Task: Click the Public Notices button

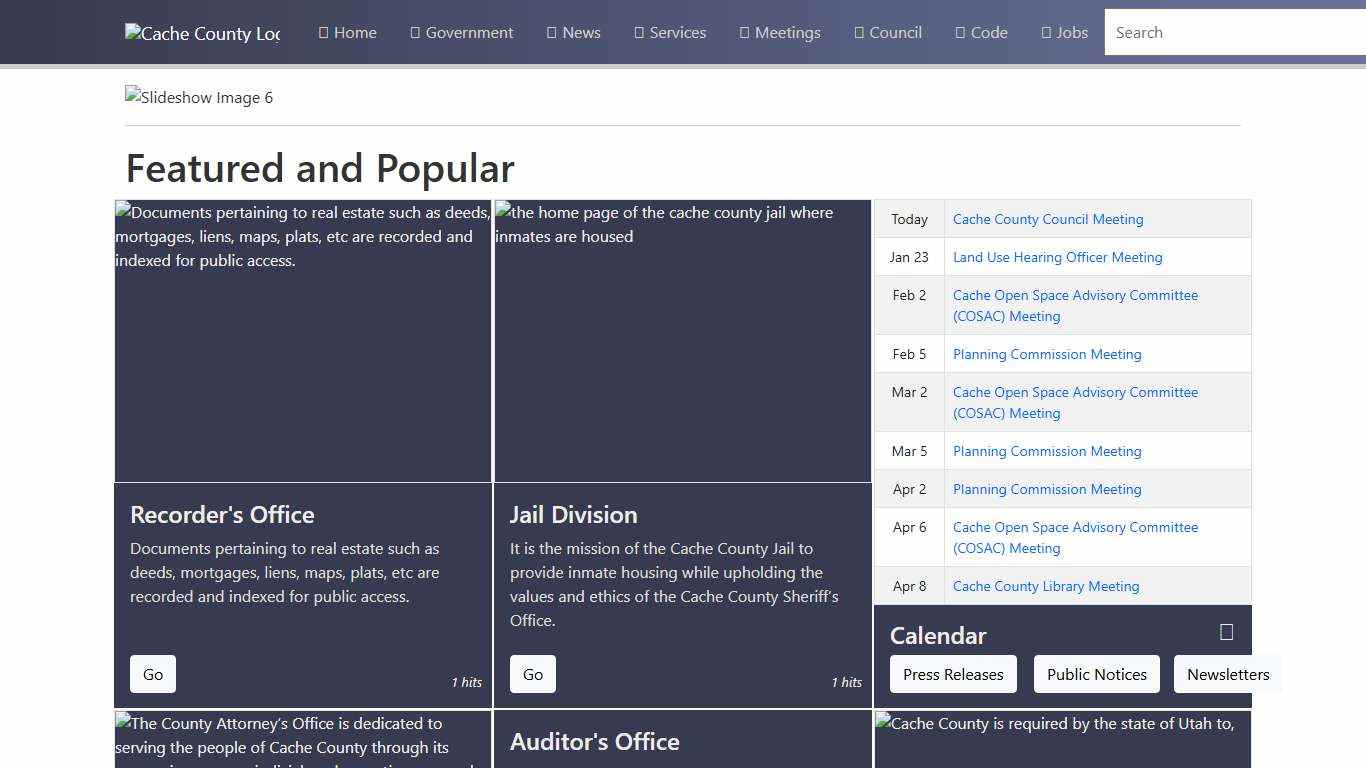Action: point(1096,674)
